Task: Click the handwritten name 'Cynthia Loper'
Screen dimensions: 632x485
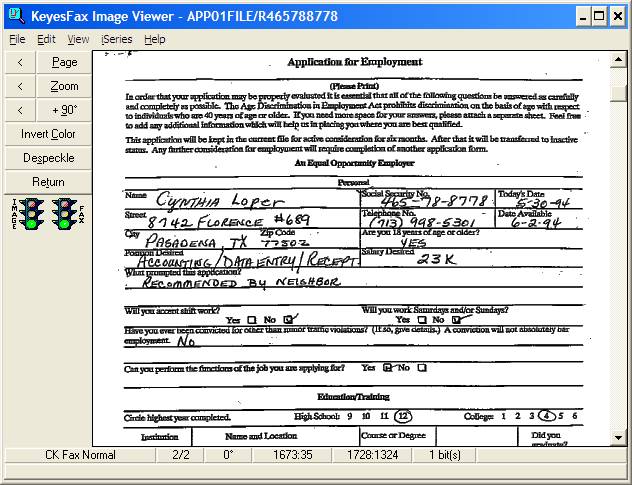Action: click(220, 200)
